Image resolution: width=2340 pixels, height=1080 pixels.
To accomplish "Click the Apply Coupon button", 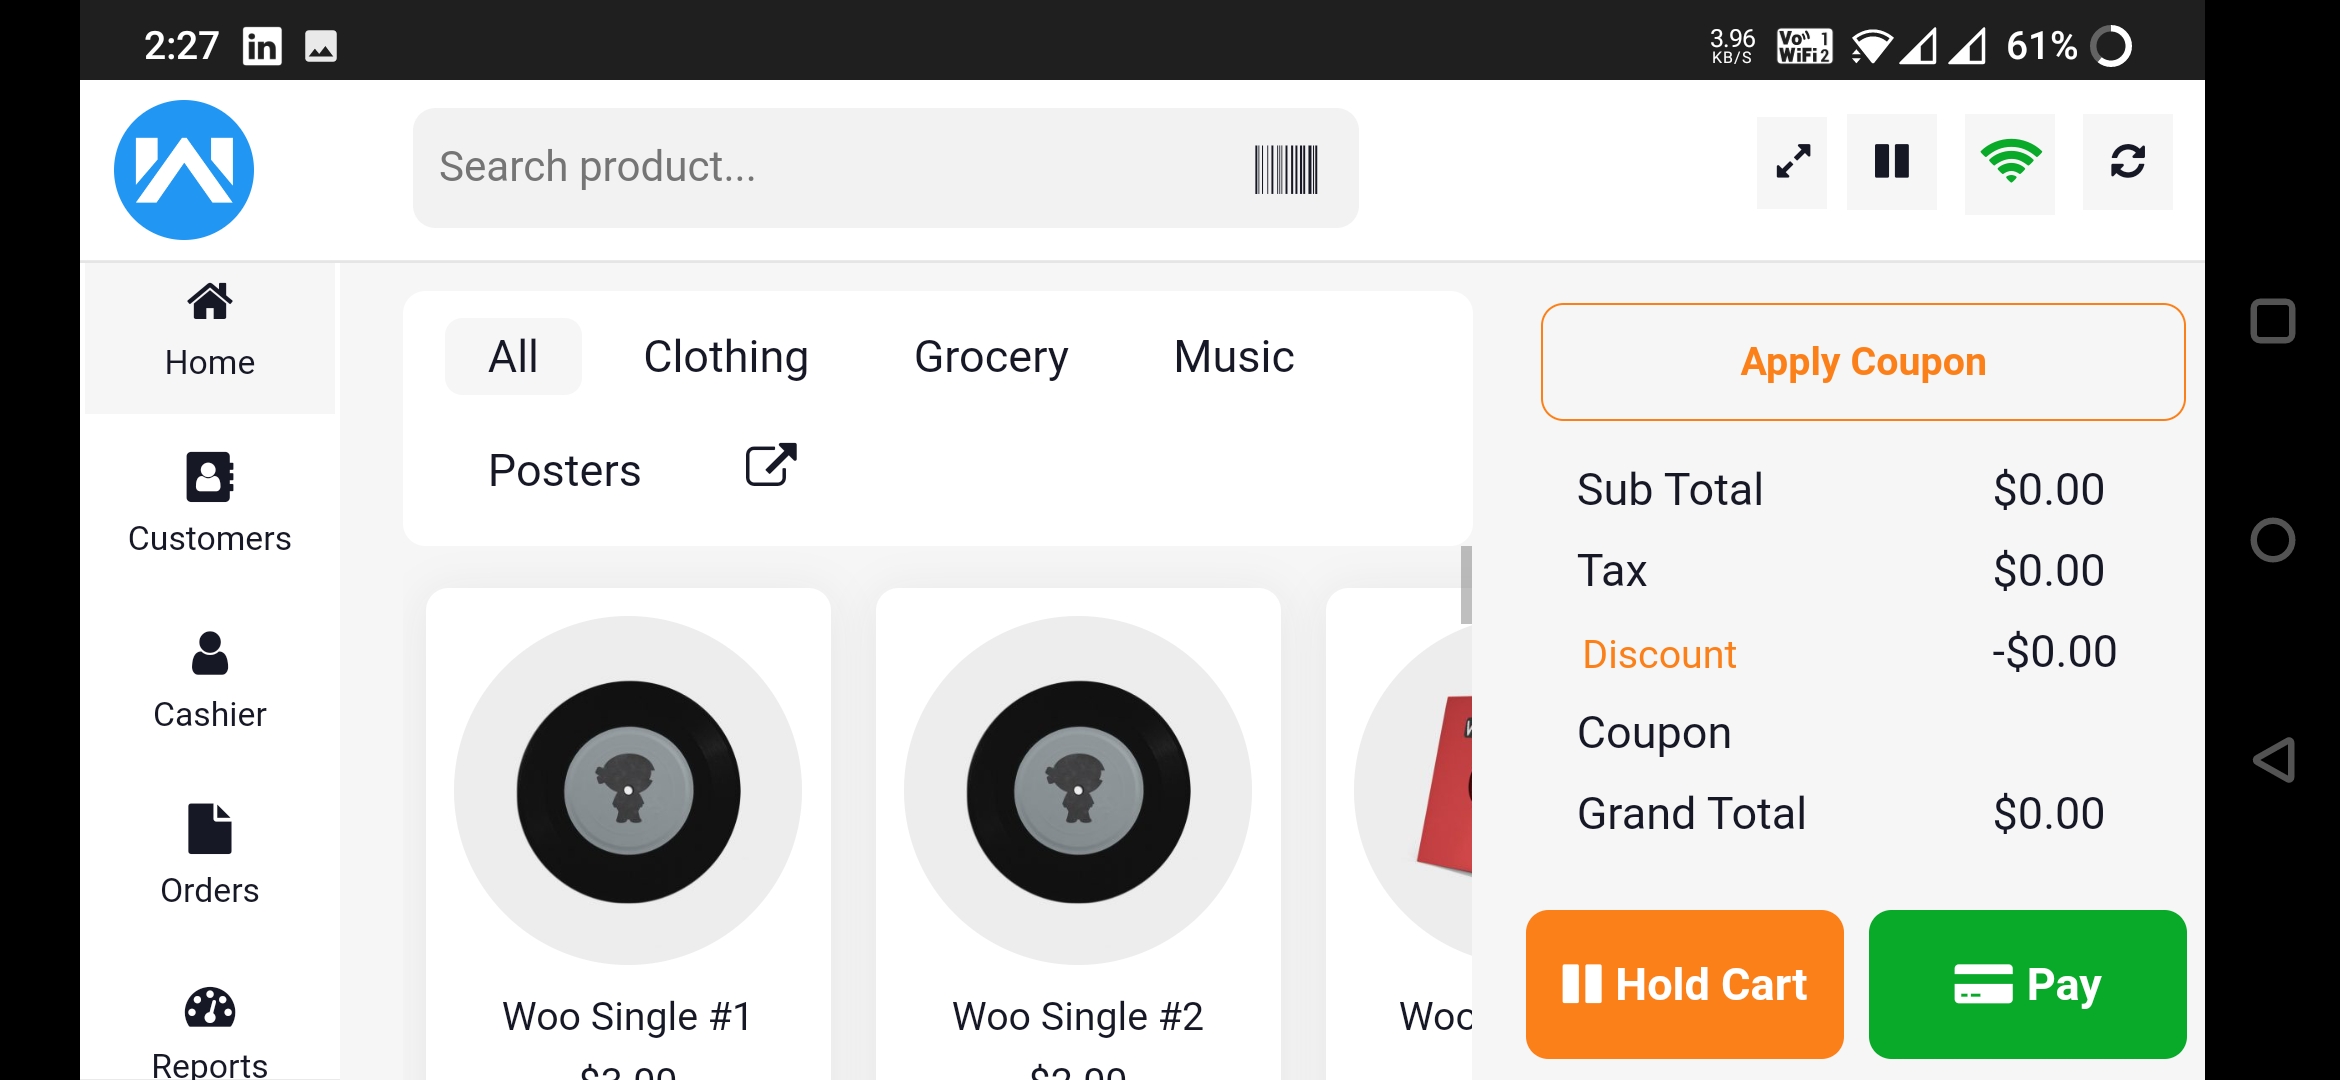I will point(1863,362).
